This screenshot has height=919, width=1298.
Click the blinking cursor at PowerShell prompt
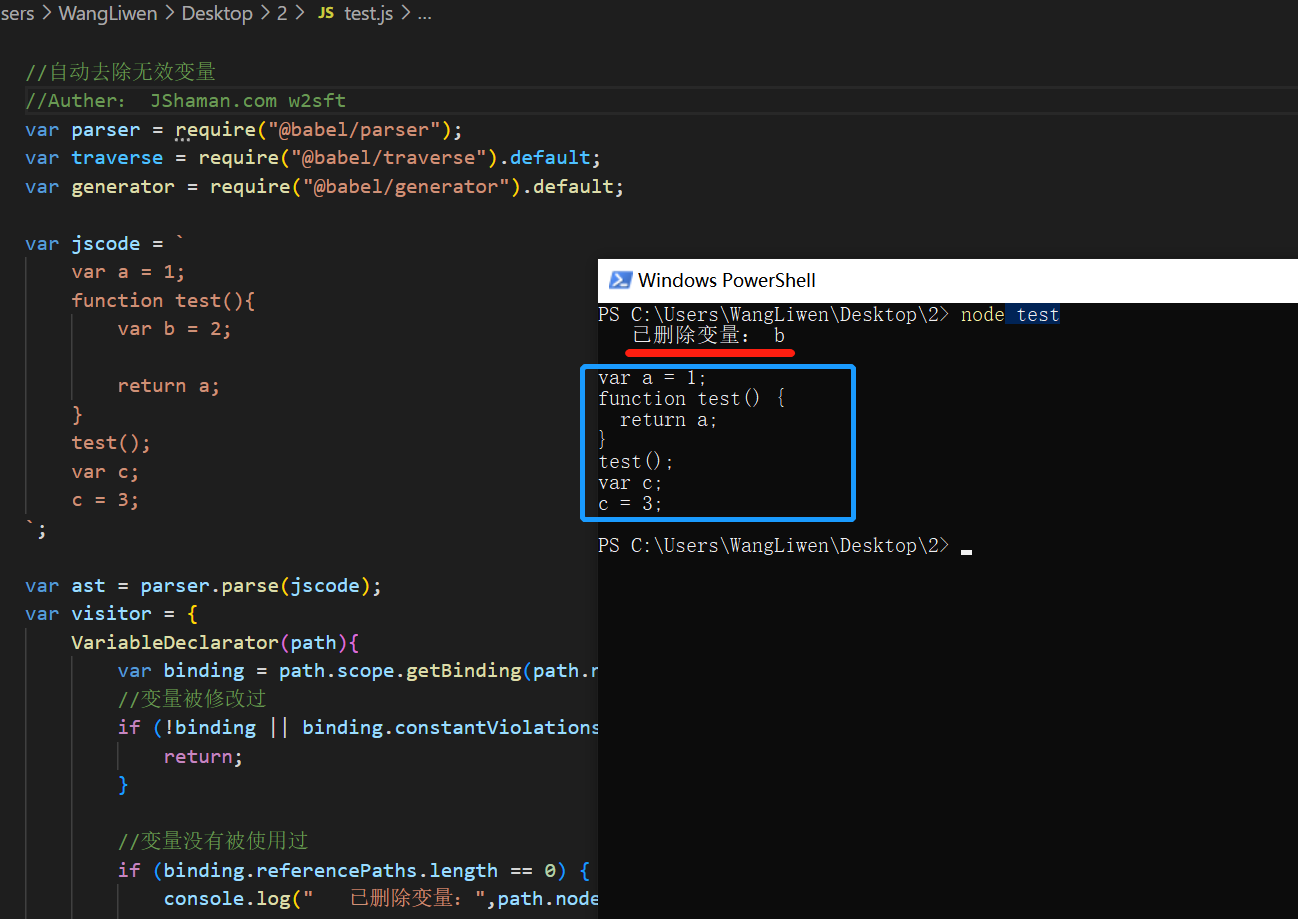point(966,549)
